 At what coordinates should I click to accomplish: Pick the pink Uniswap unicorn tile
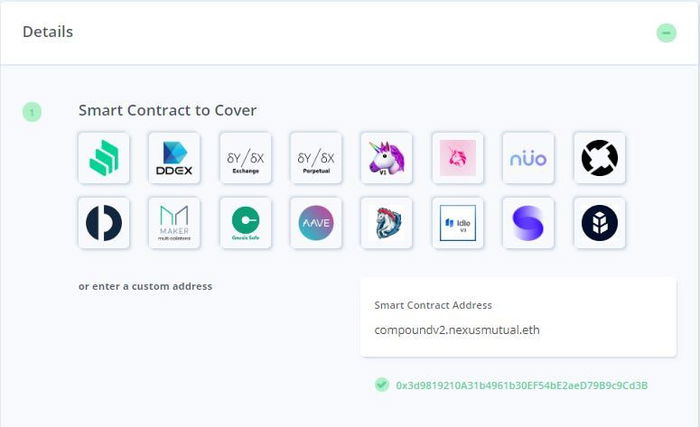(x=458, y=158)
